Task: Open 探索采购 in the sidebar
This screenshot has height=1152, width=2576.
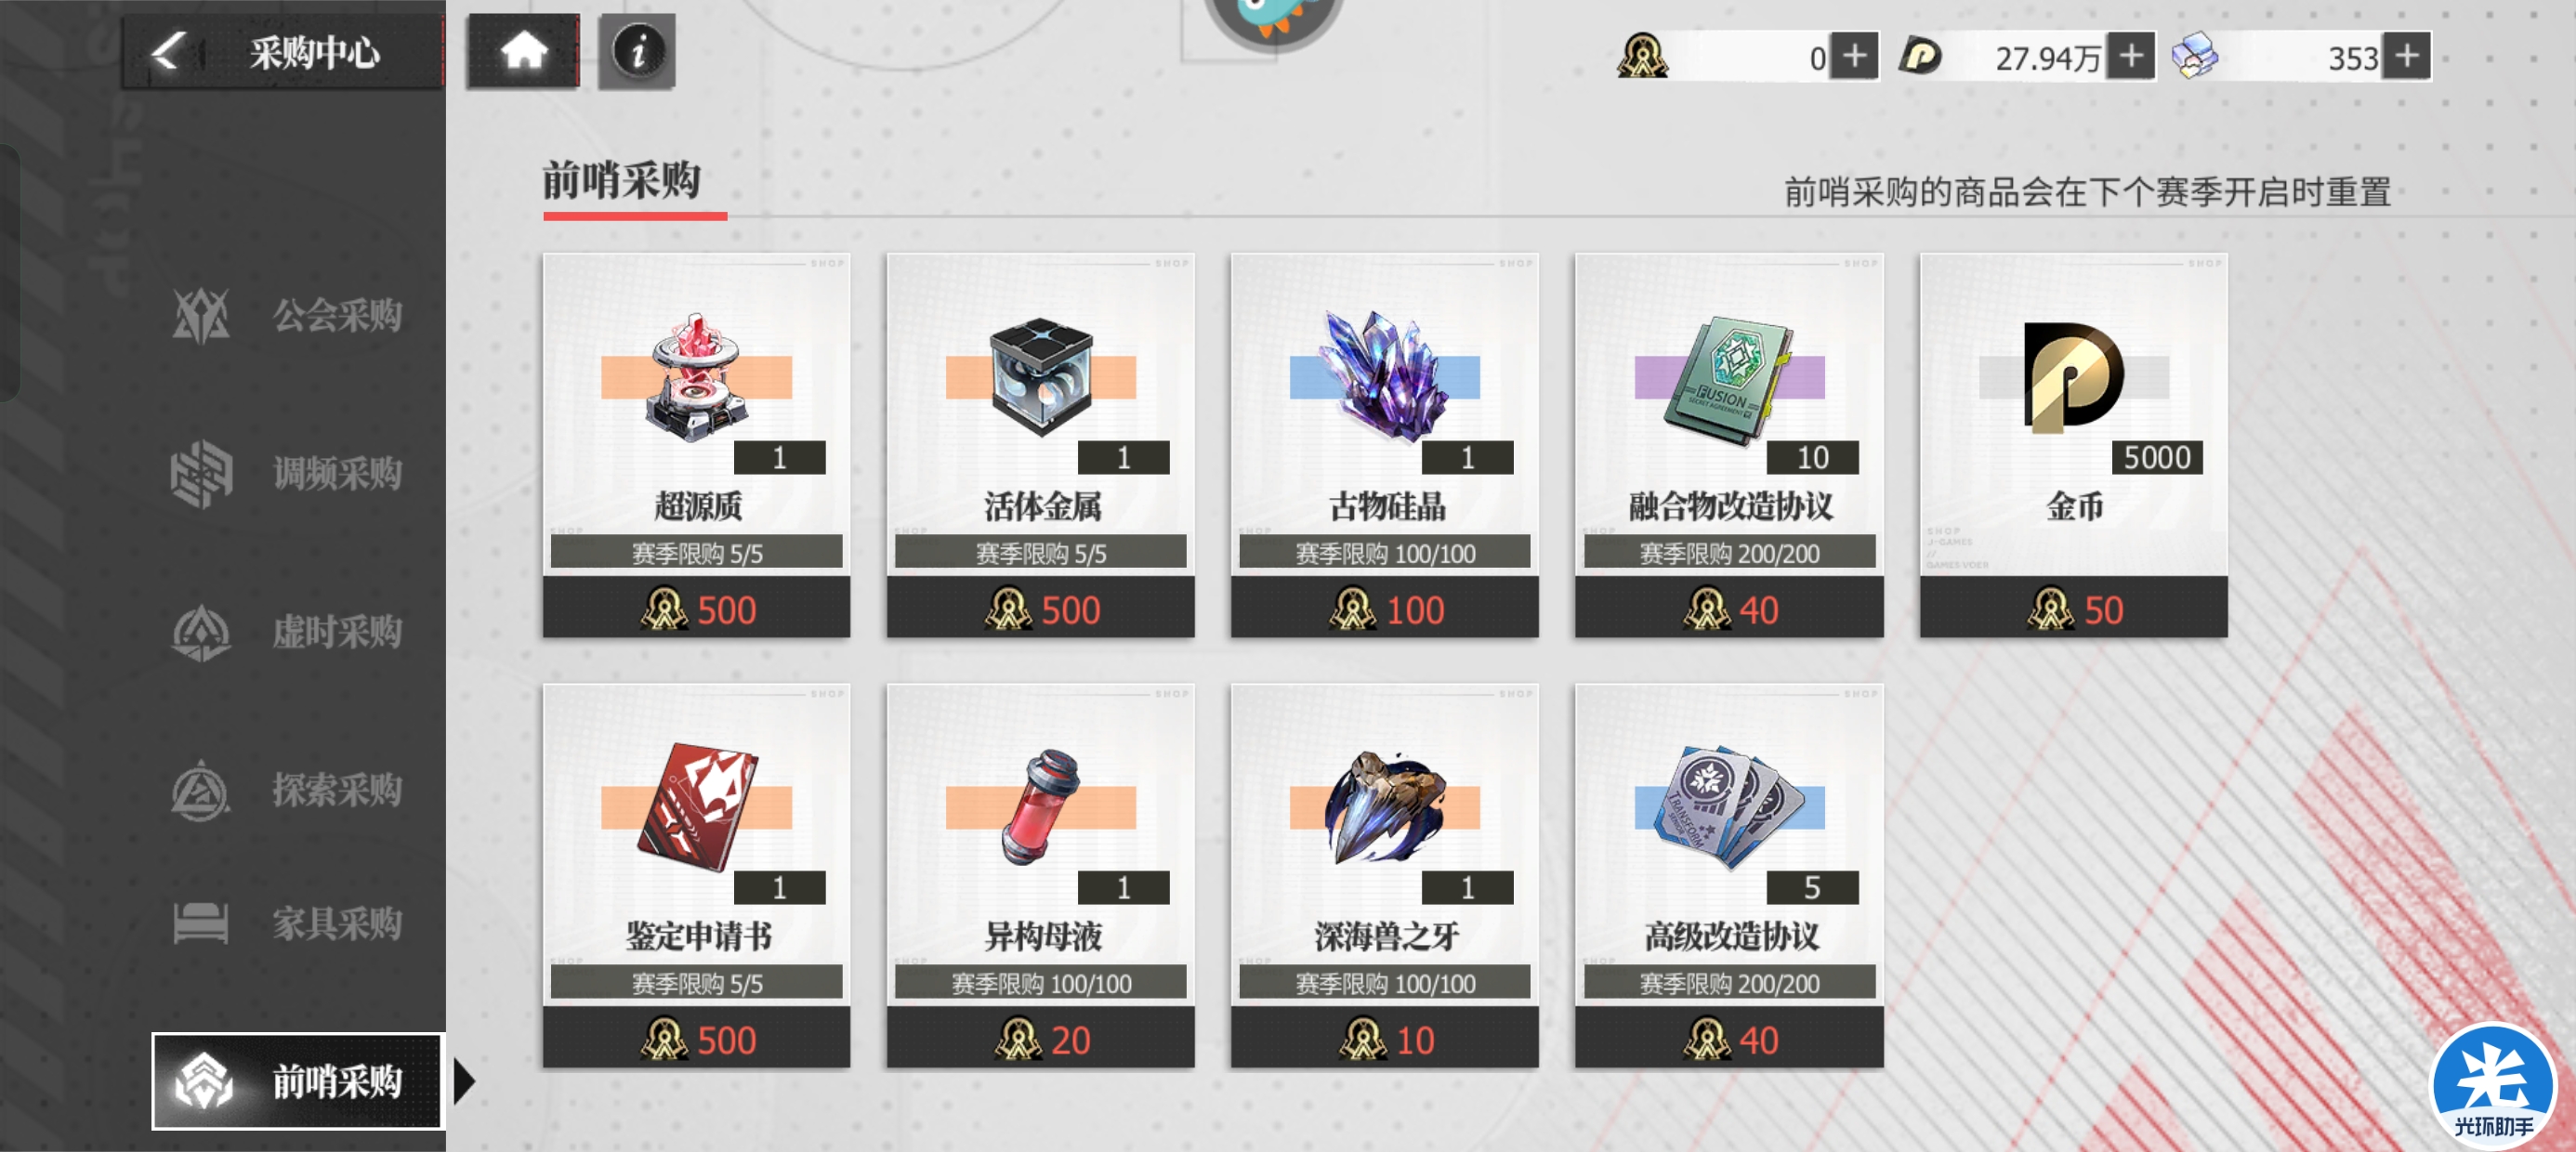Action: [x=290, y=790]
